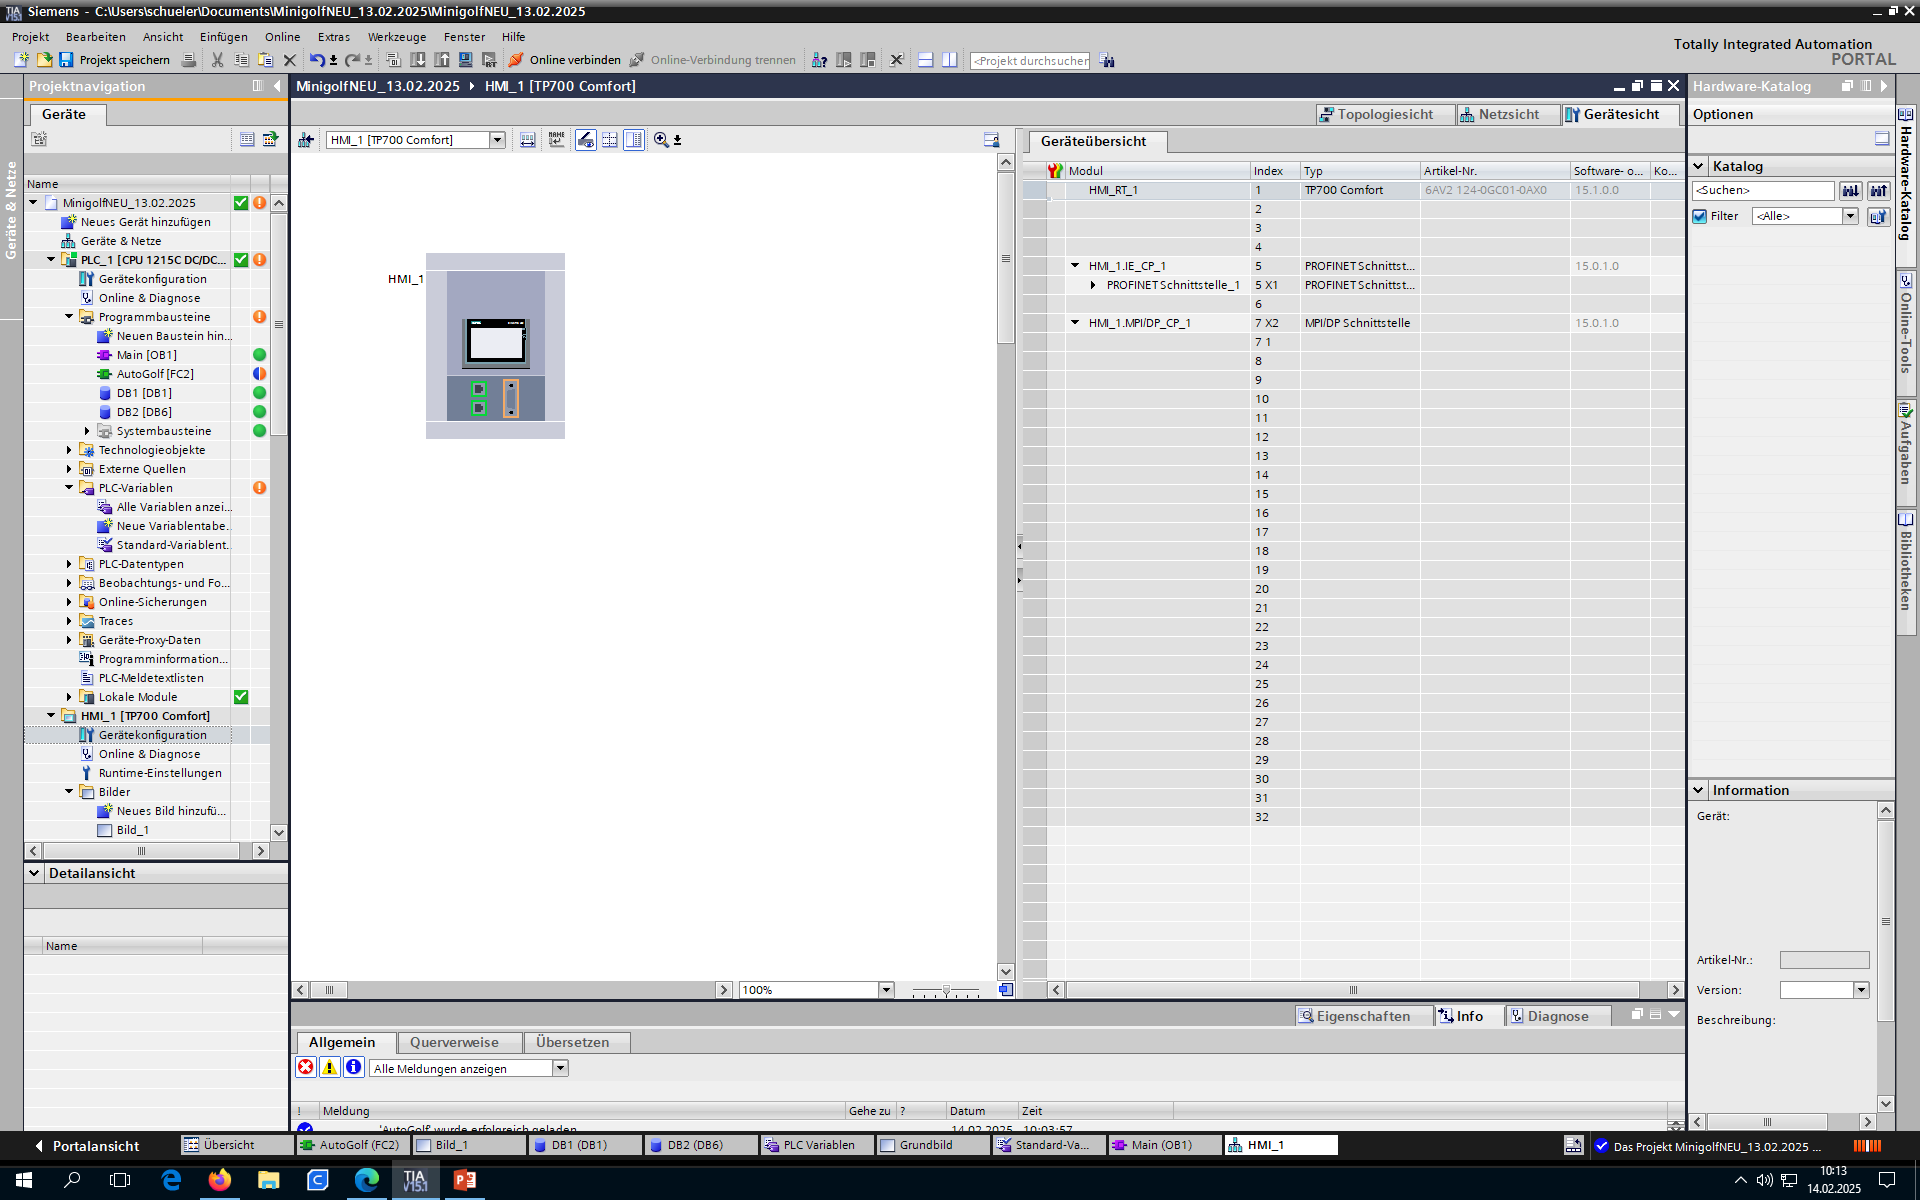Click the zoom magnifier icon in device view
The width and height of the screenshot is (1920, 1200).
[661, 140]
